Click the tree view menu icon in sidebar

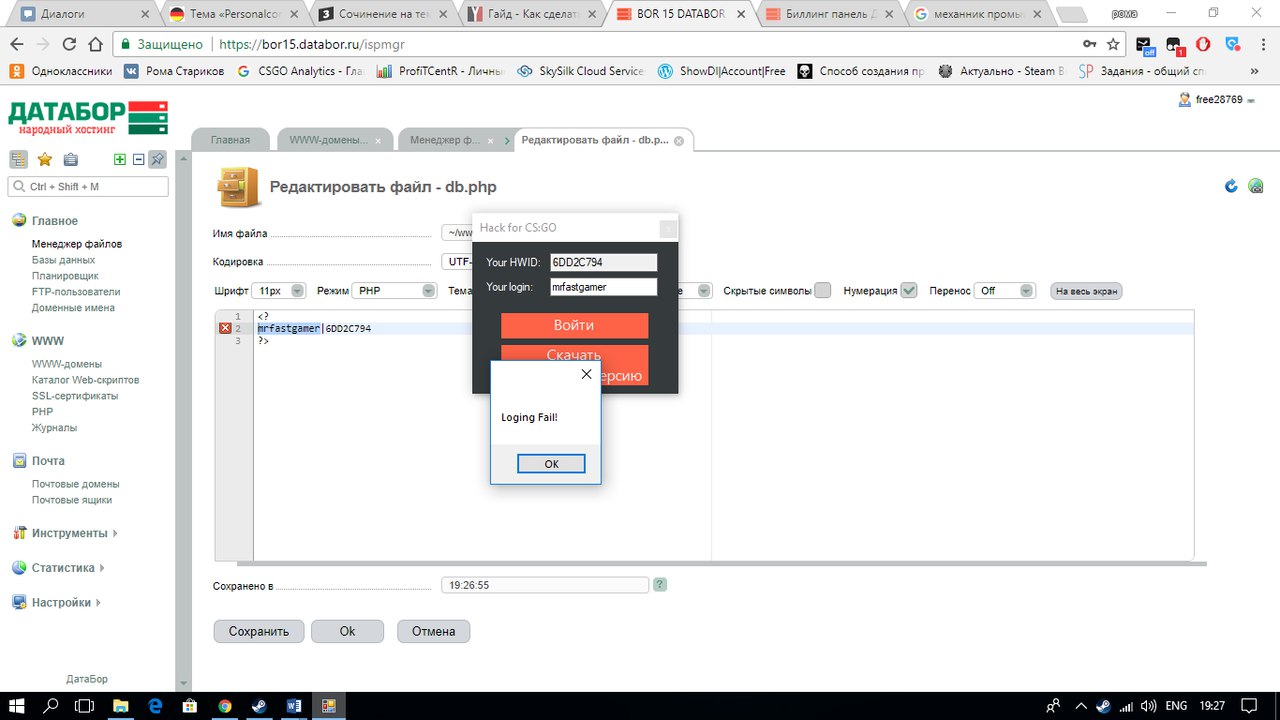18,159
